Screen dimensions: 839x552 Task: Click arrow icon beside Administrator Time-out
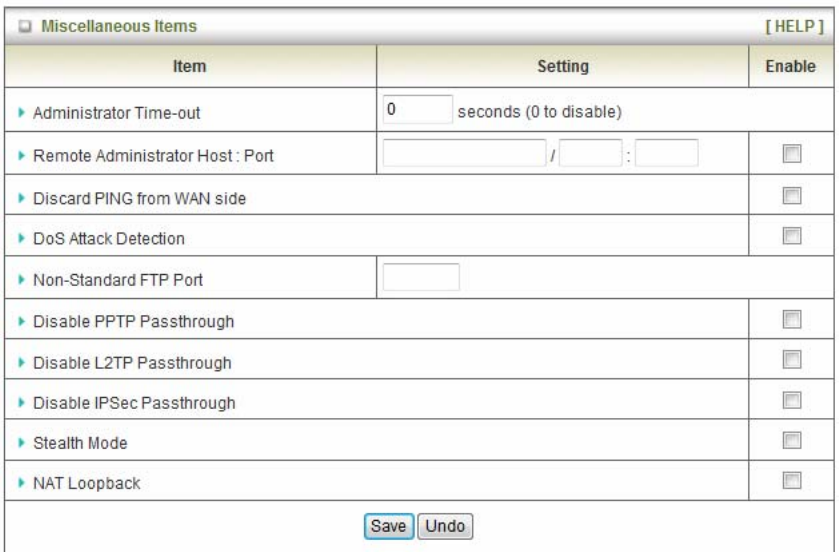click(x=22, y=113)
